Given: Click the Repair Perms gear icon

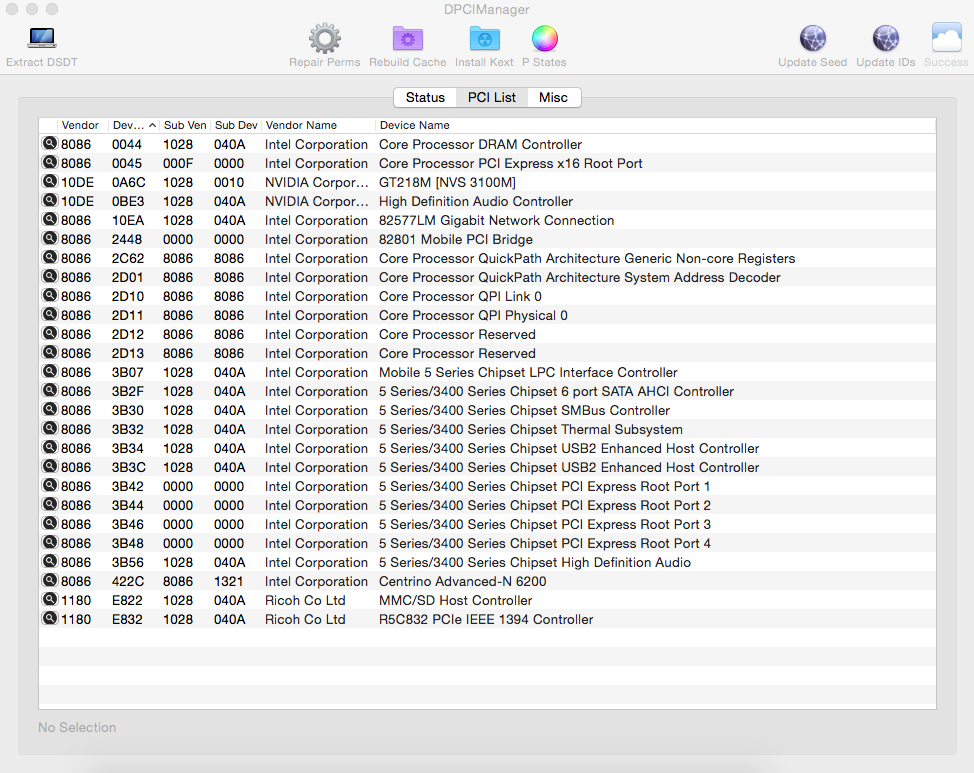Looking at the screenshot, I should [x=324, y=39].
